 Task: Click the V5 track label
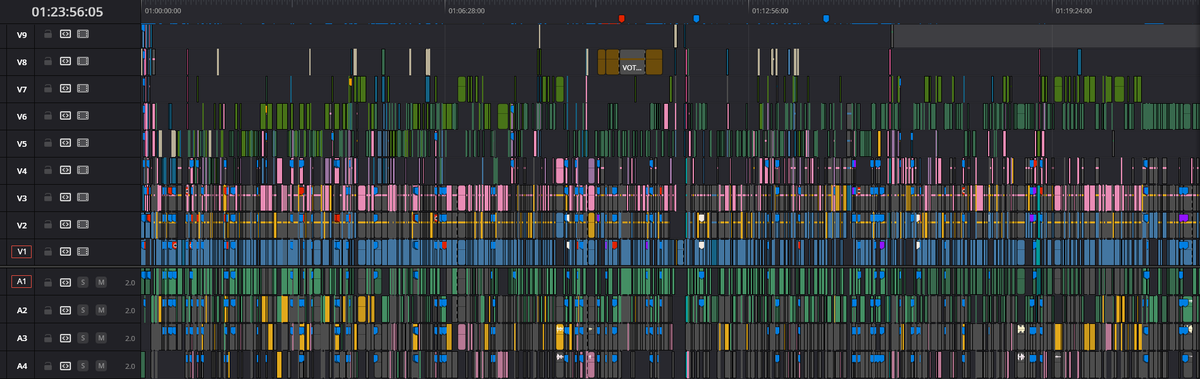[22, 143]
